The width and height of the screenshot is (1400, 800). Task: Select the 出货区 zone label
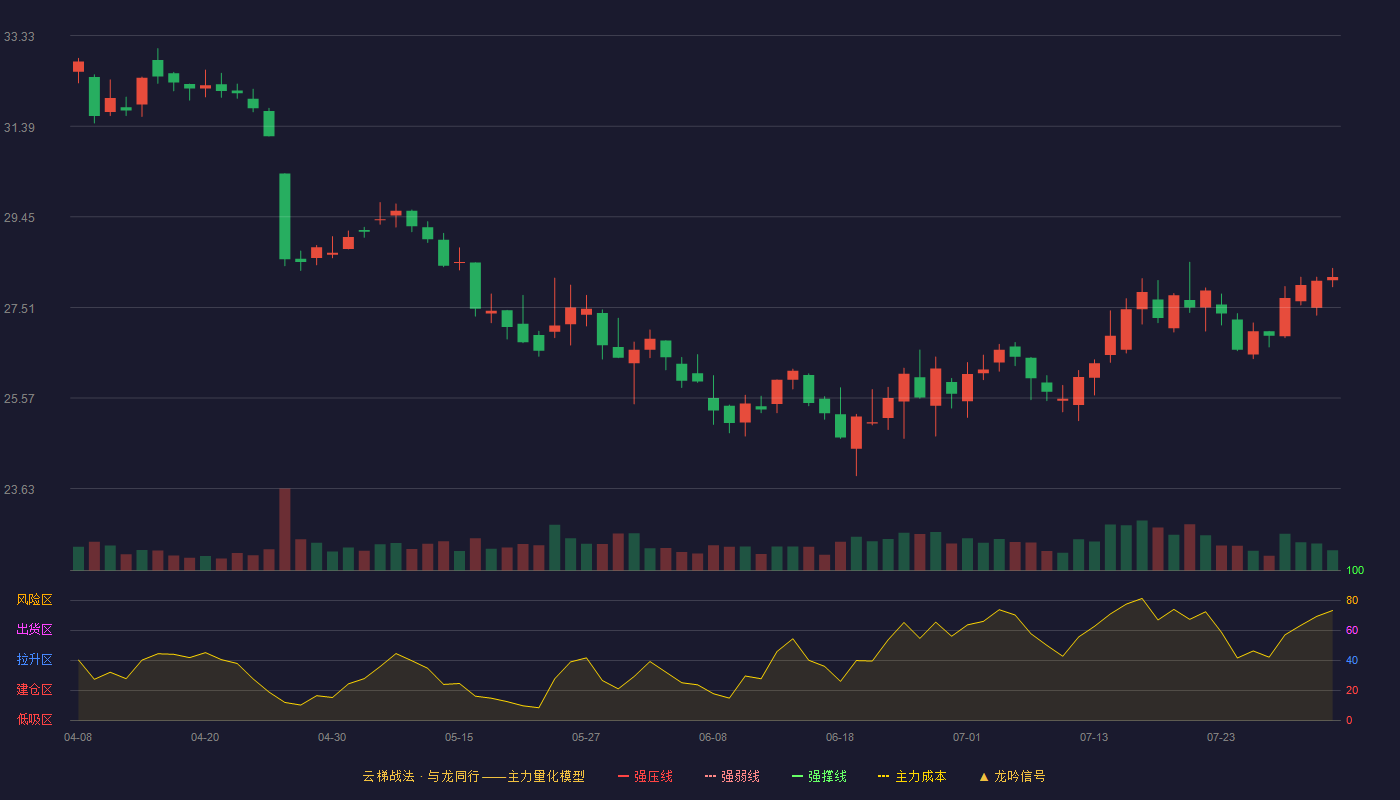[34, 630]
